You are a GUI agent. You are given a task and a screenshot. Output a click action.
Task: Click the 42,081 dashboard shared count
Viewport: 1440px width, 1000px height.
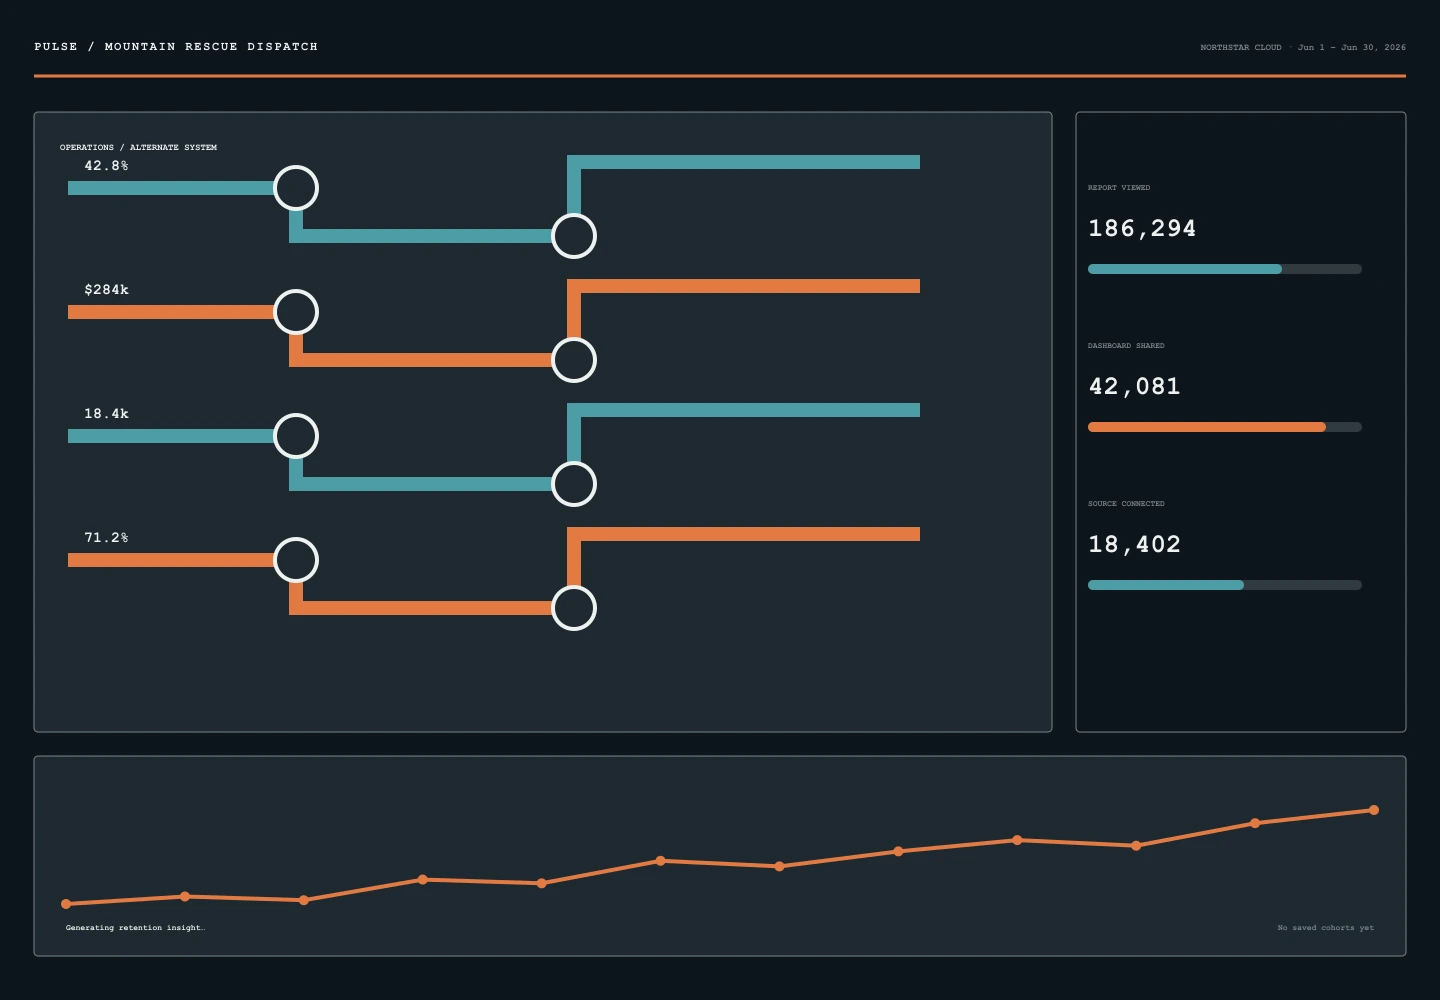tap(1134, 387)
